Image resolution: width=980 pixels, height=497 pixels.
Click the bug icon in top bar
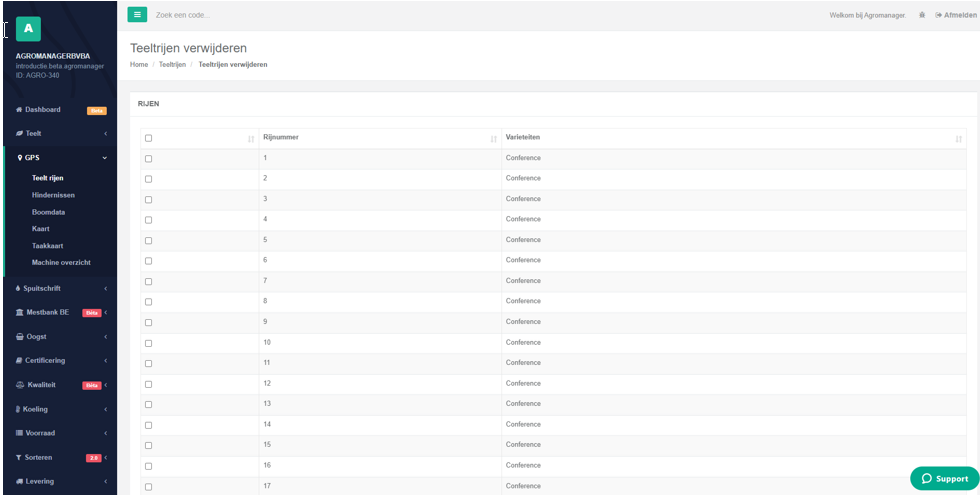tap(922, 15)
